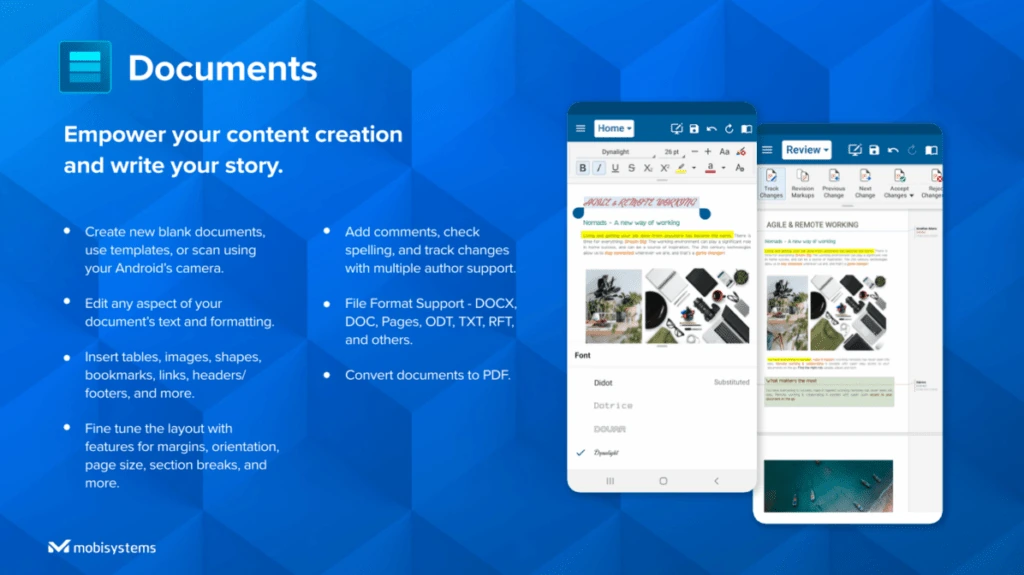Image resolution: width=1024 pixels, height=575 pixels.
Task: Increase font size with plus button
Action: [708, 152]
